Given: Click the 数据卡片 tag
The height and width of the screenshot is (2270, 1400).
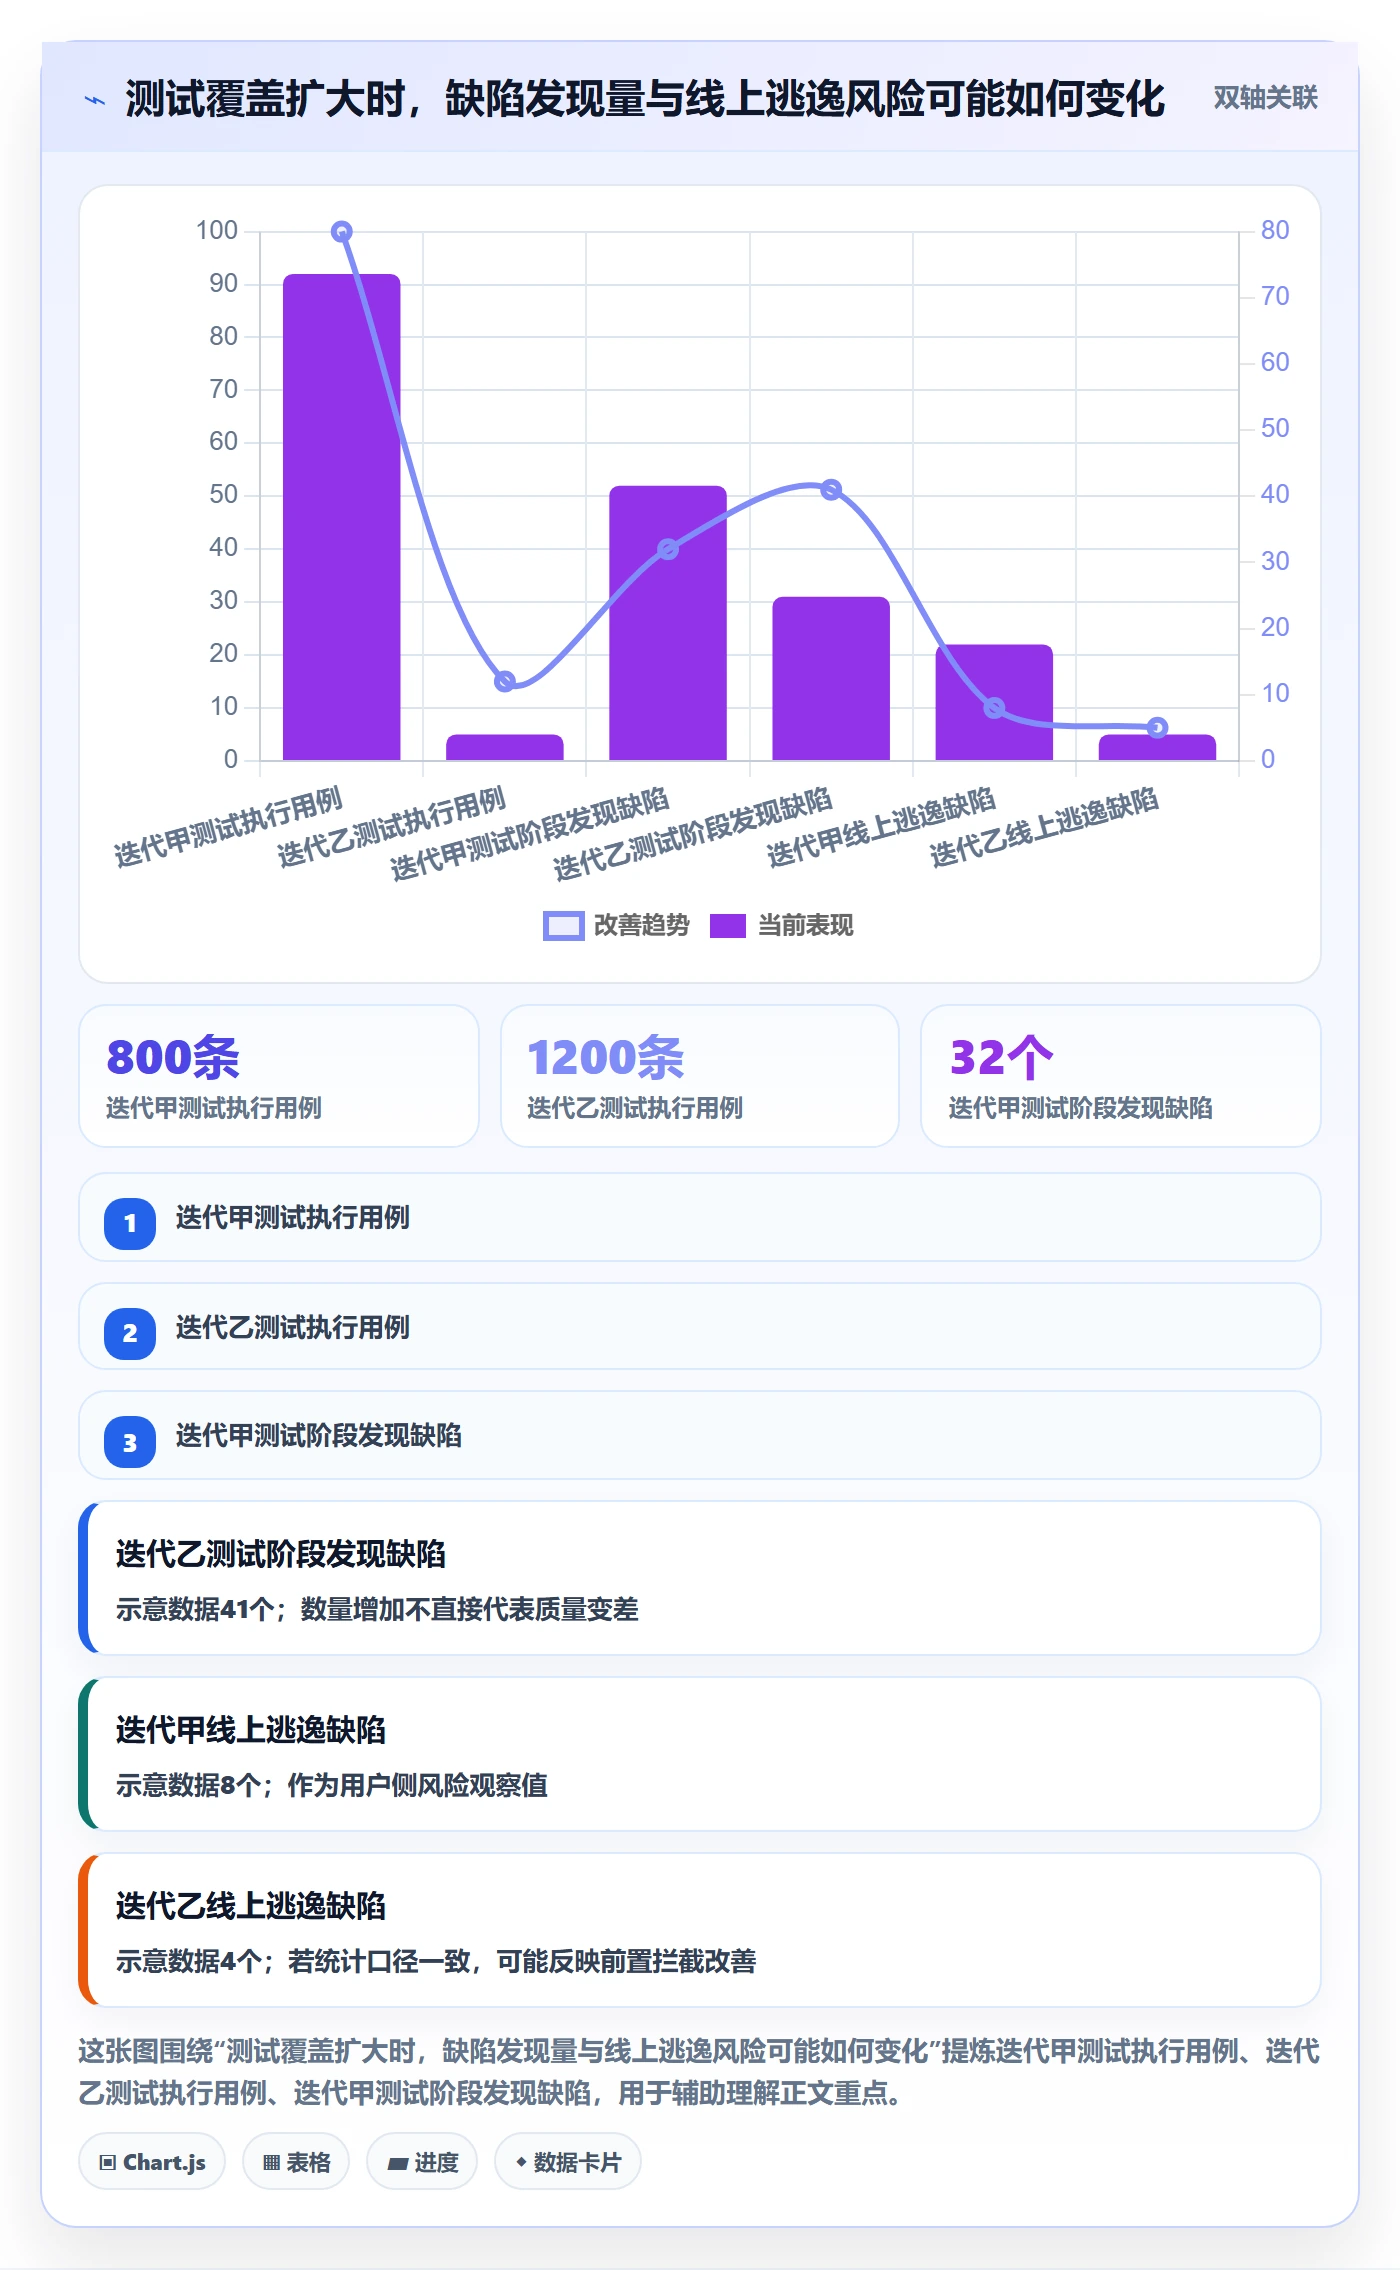Looking at the screenshot, I should tap(568, 2162).
